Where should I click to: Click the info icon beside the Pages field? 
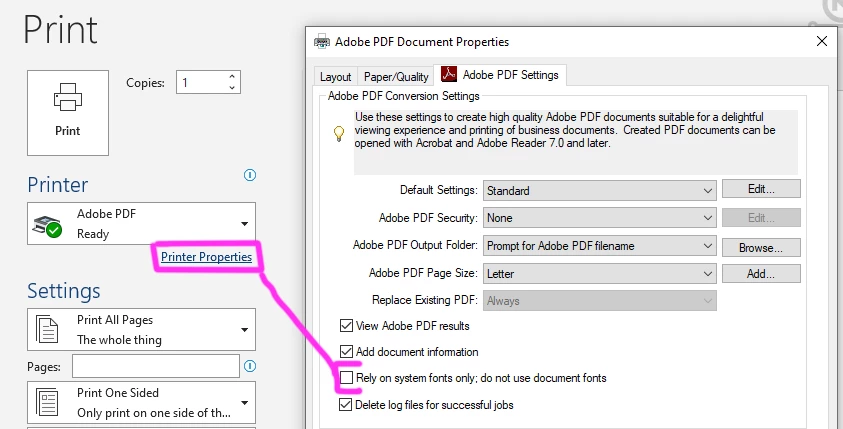(250, 366)
